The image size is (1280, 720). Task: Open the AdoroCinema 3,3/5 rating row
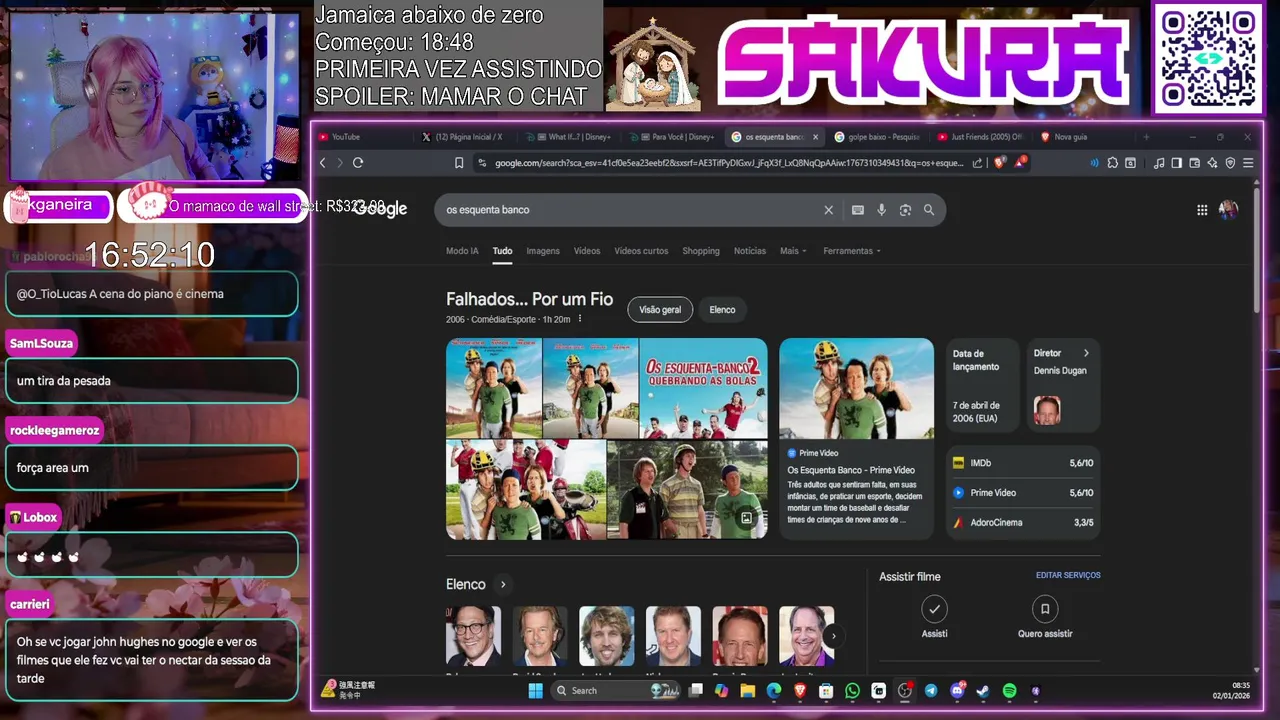(1023, 522)
